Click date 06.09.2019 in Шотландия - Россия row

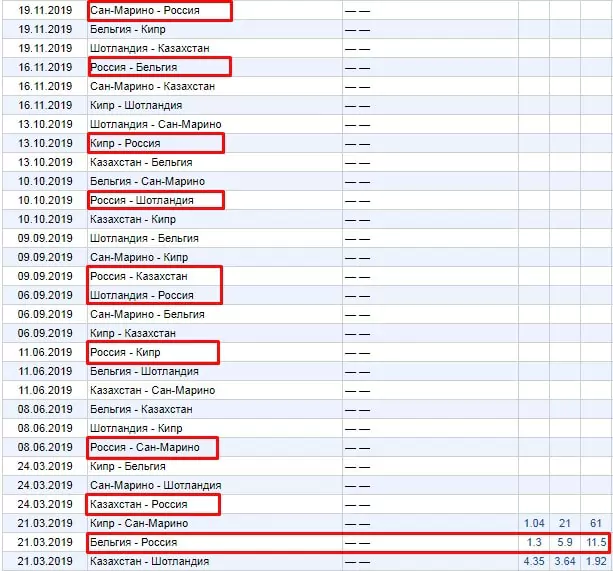[45, 295]
